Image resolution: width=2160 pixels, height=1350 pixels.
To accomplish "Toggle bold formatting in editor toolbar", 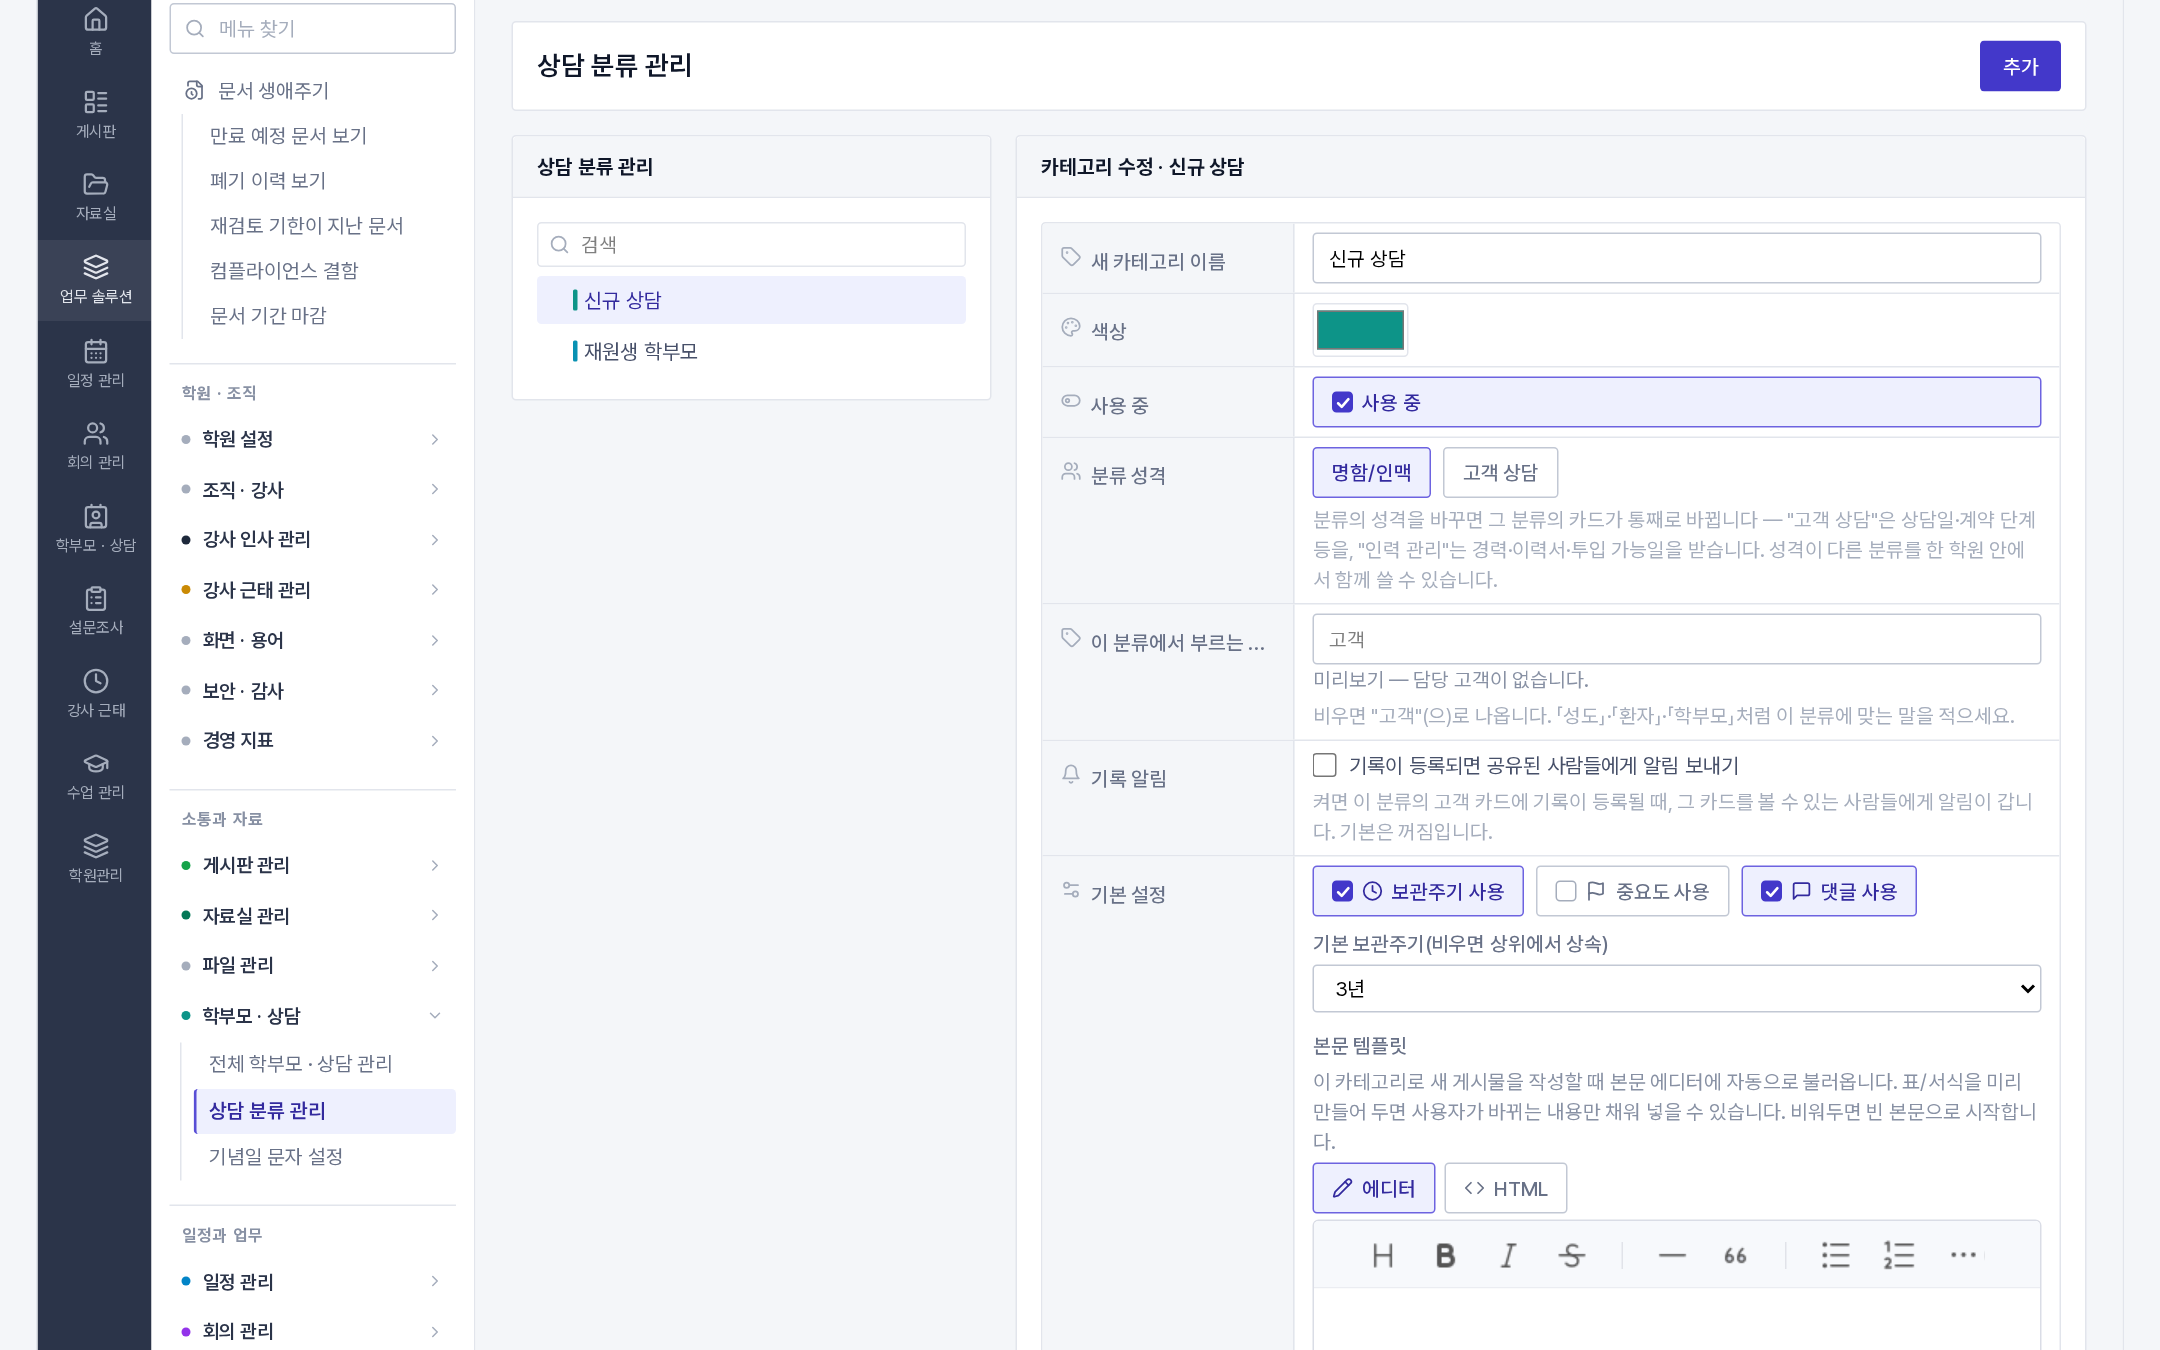I will 1444,1255.
